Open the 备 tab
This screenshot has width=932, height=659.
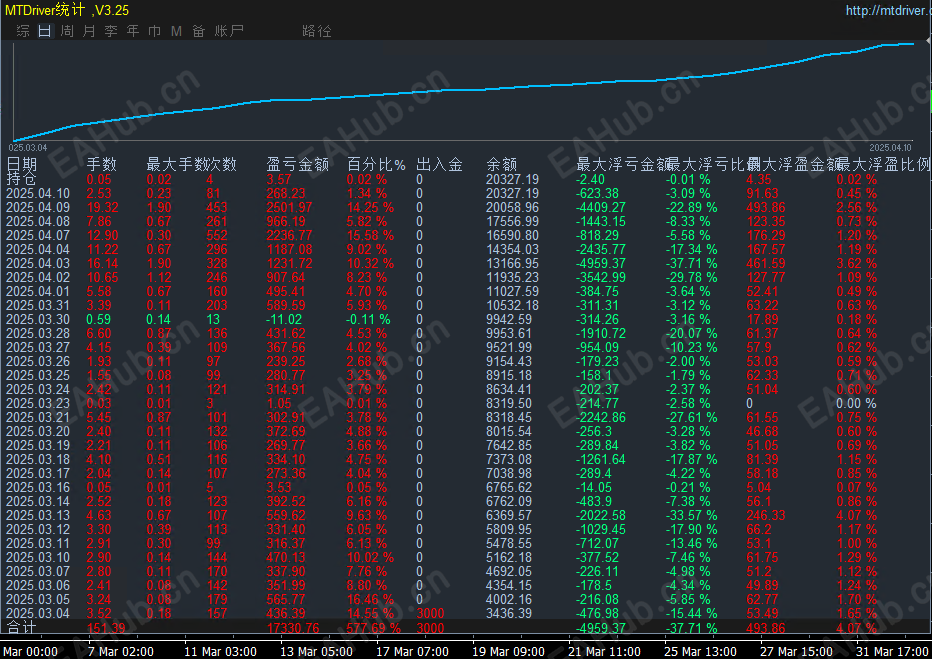(x=199, y=31)
